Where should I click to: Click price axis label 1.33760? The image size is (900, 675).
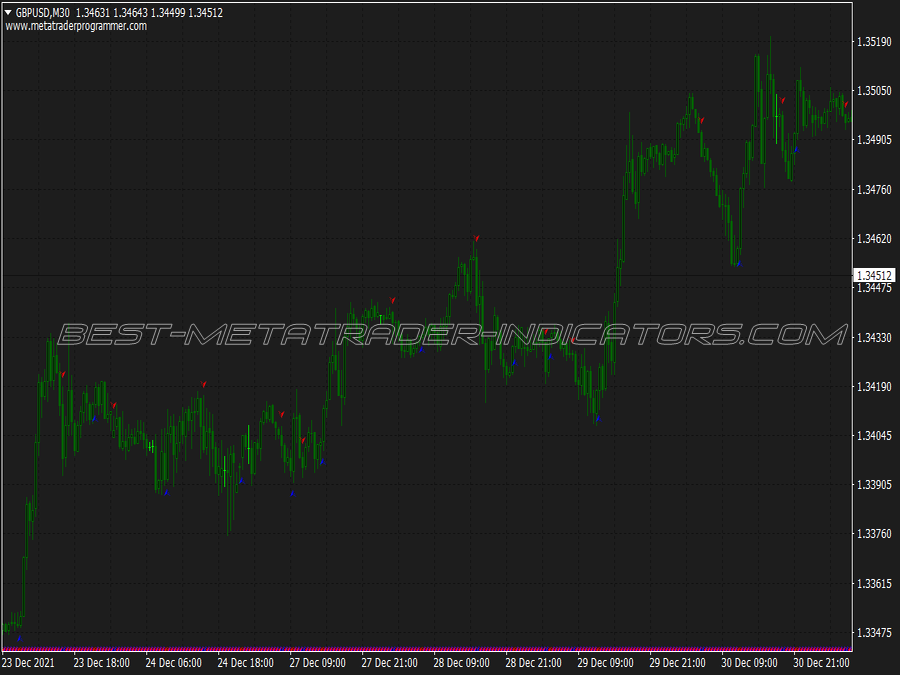874,534
